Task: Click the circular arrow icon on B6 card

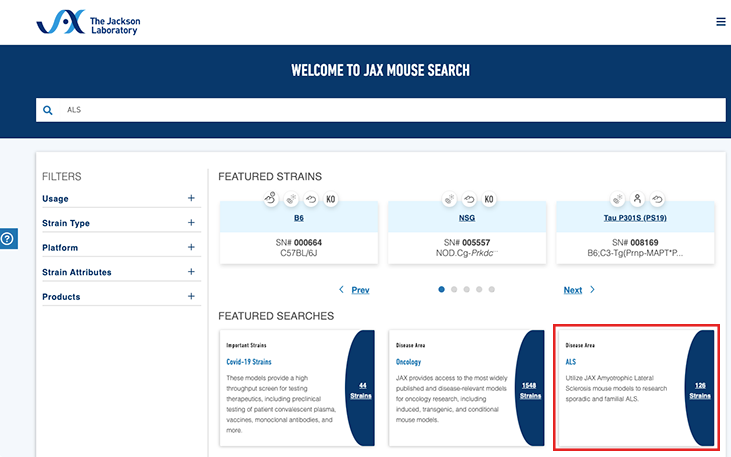Action: pos(311,200)
